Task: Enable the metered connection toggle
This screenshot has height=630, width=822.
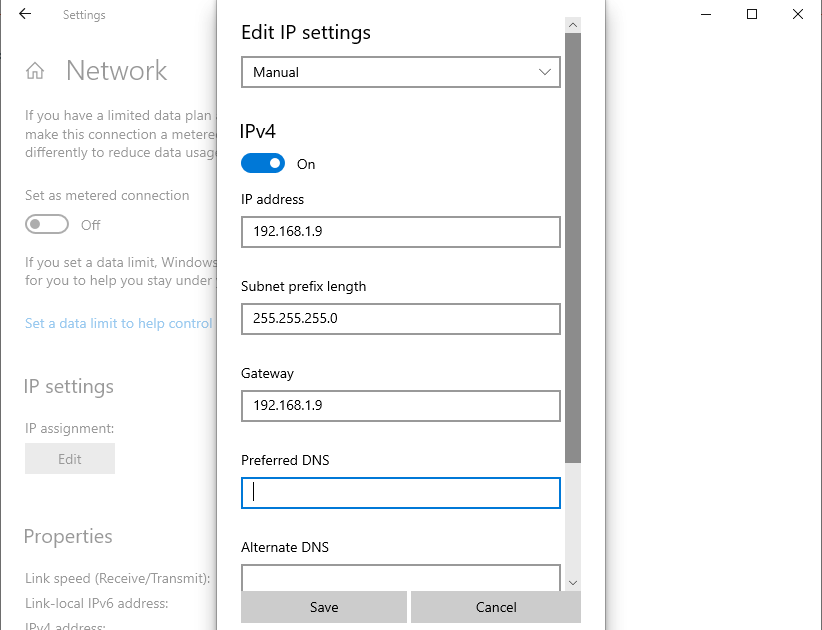Action: coord(47,224)
